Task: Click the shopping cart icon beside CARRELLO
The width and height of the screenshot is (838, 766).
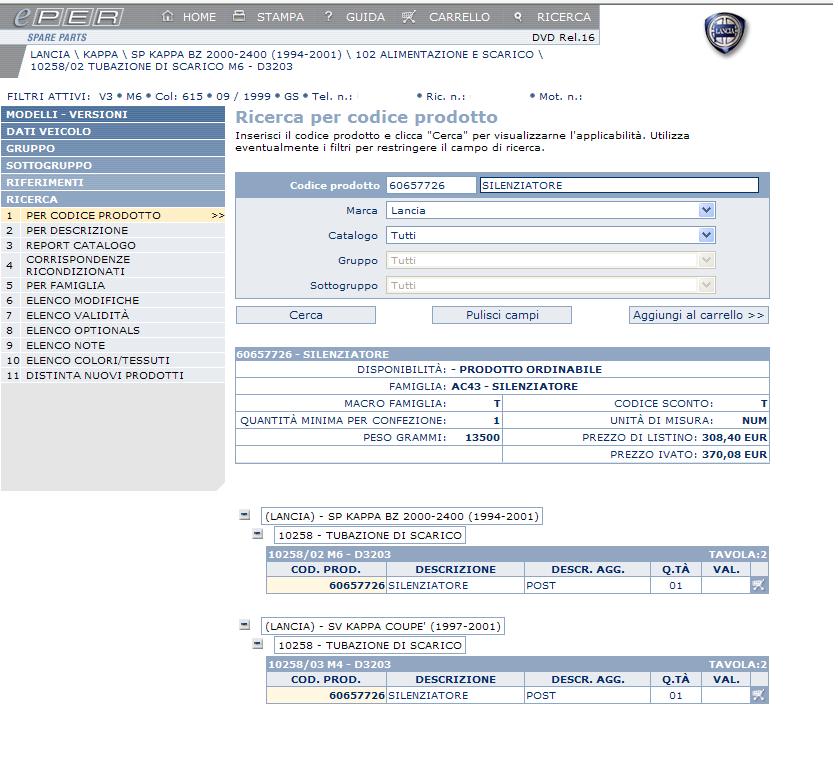Action: (x=408, y=17)
